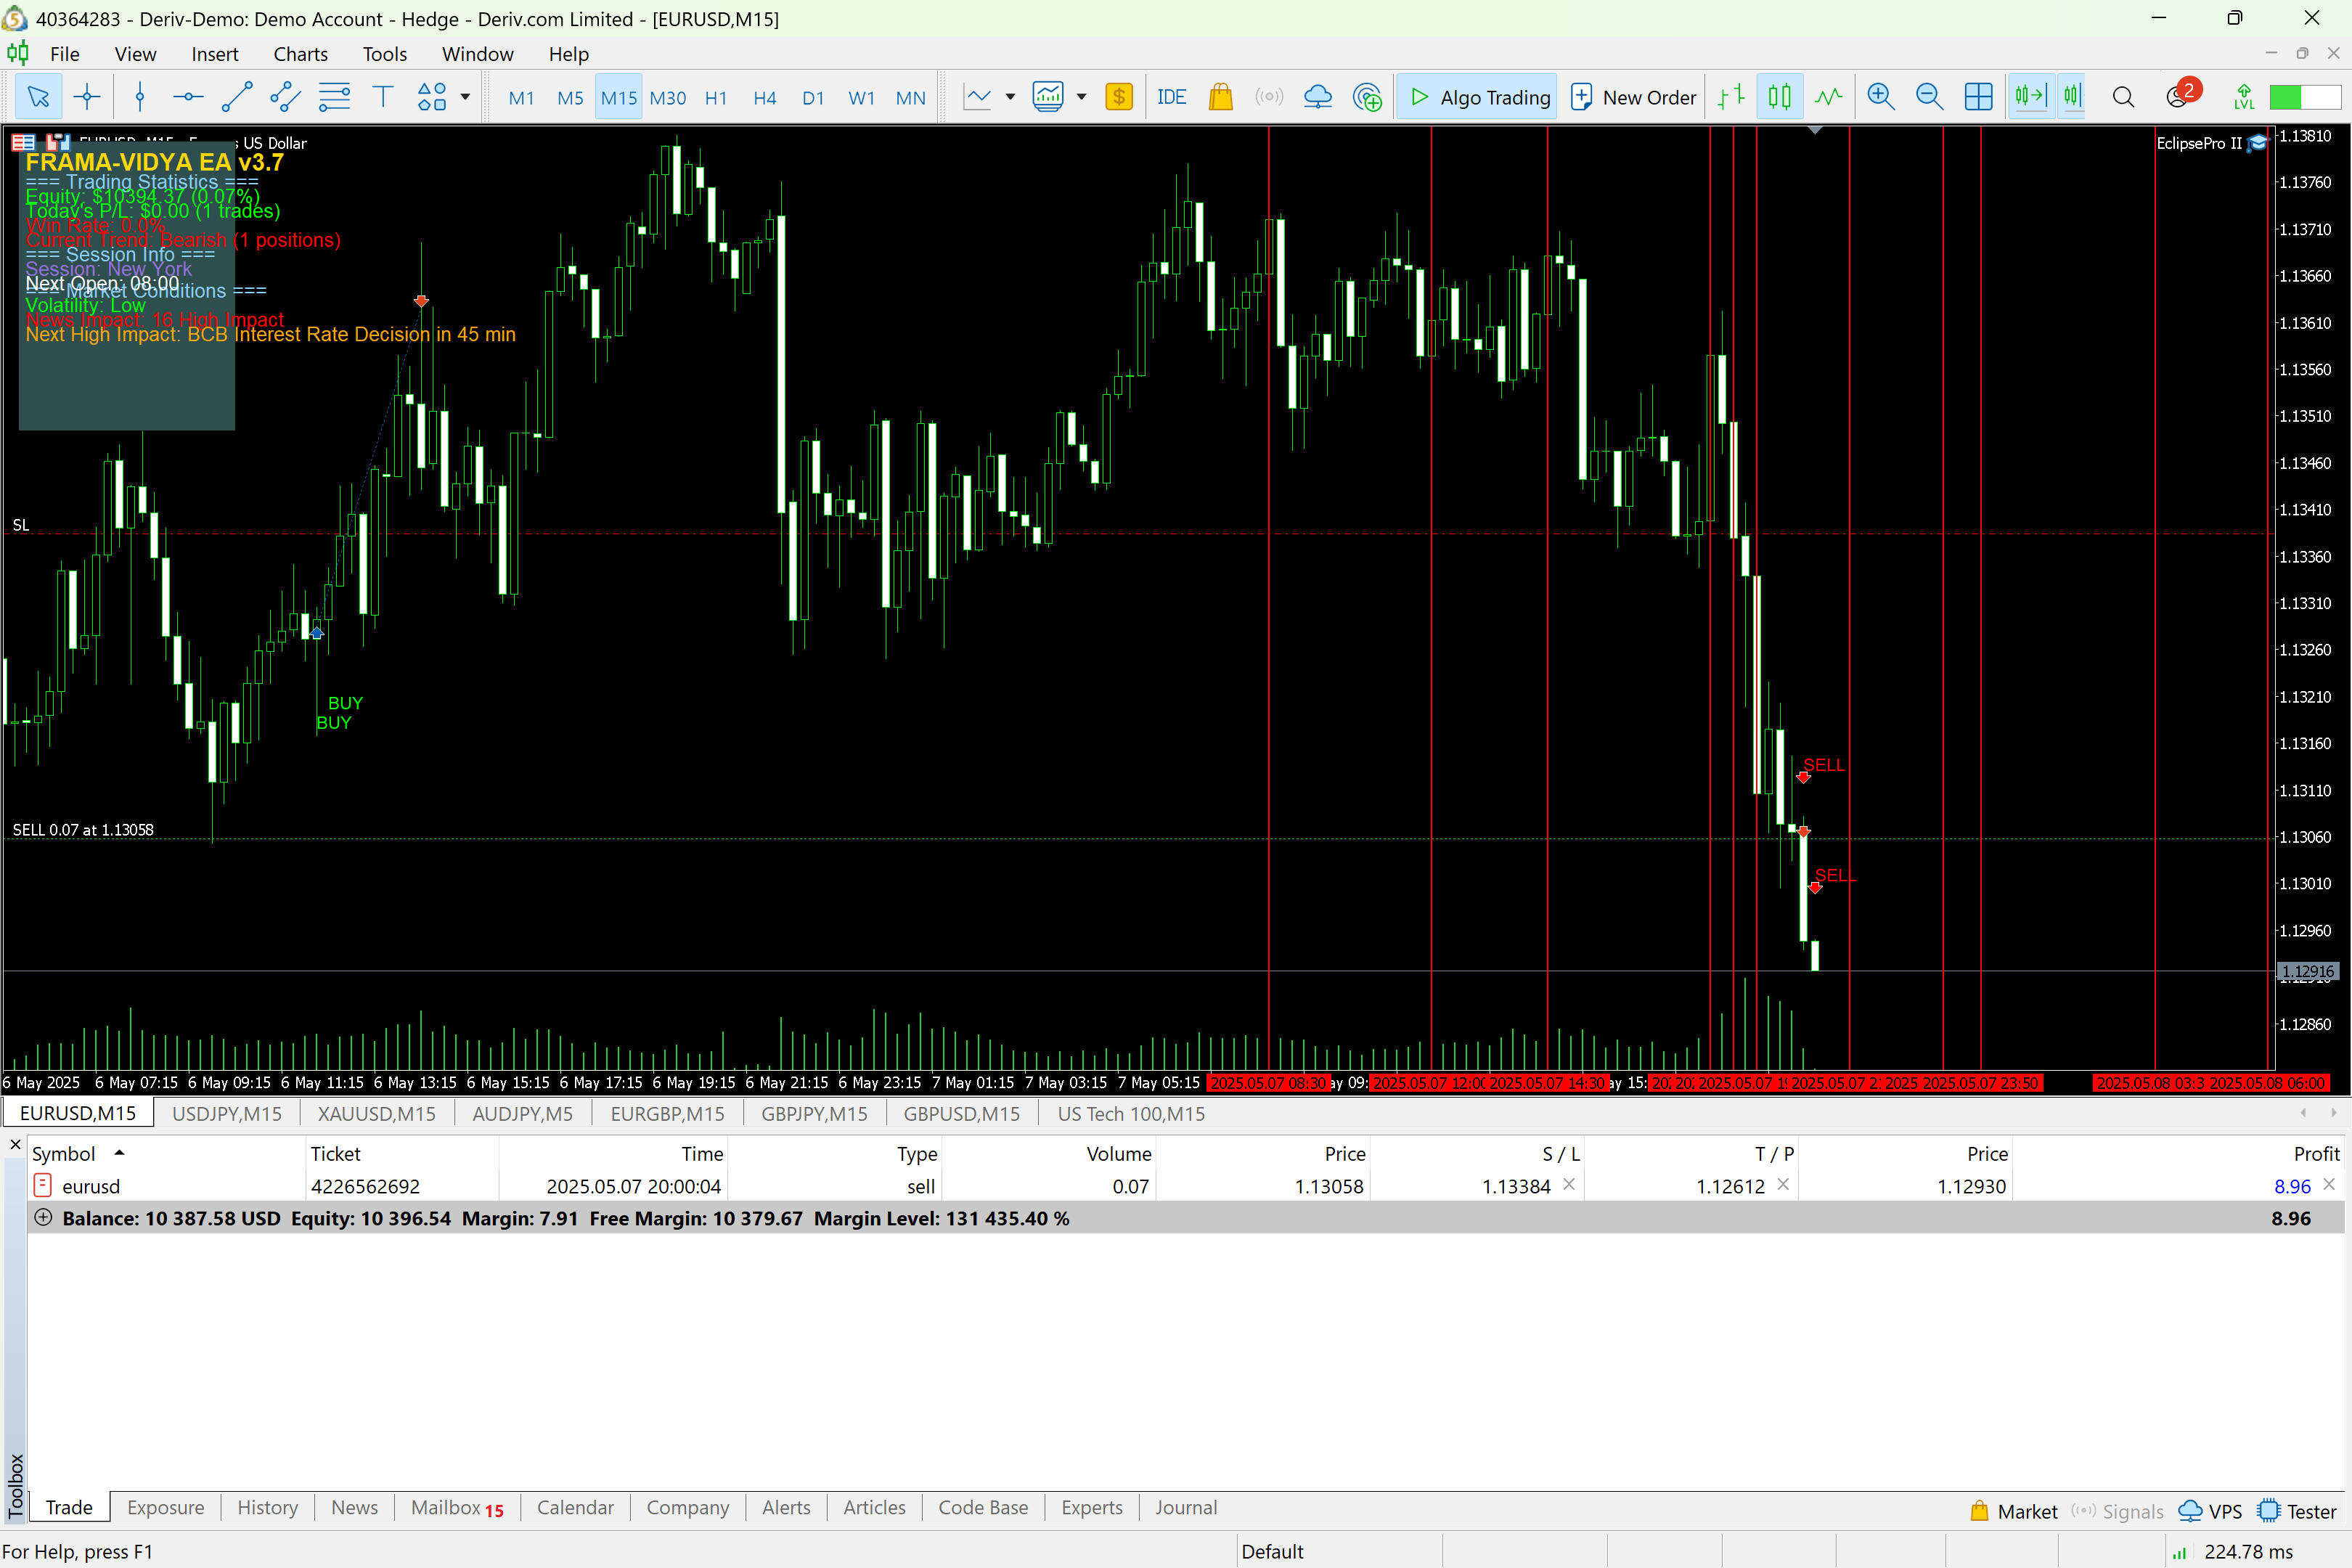Switch chart to candlestick mode
Viewport: 2352px width, 1568px height.
point(1780,97)
